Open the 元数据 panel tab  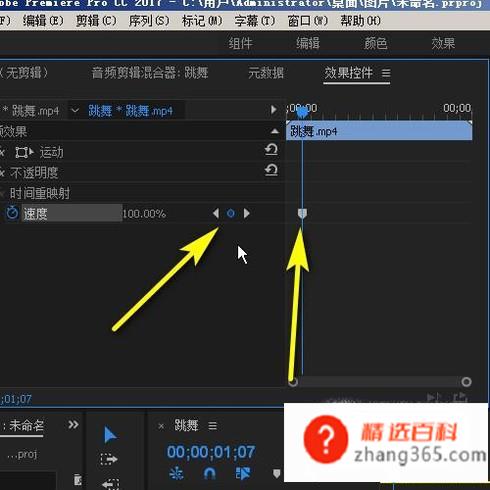pos(266,73)
